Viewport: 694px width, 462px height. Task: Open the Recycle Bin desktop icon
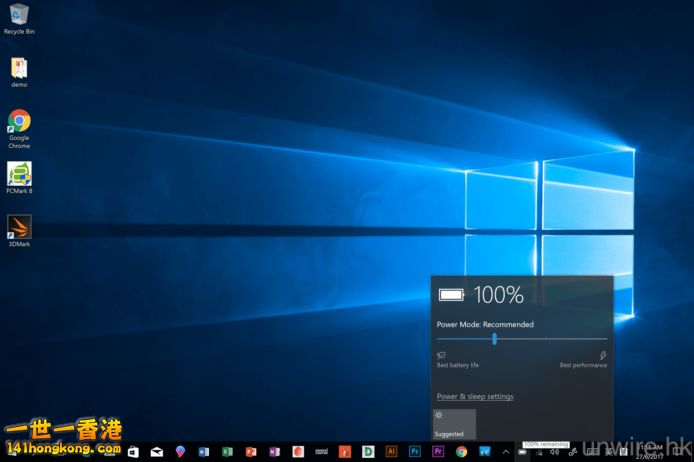[19, 19]
